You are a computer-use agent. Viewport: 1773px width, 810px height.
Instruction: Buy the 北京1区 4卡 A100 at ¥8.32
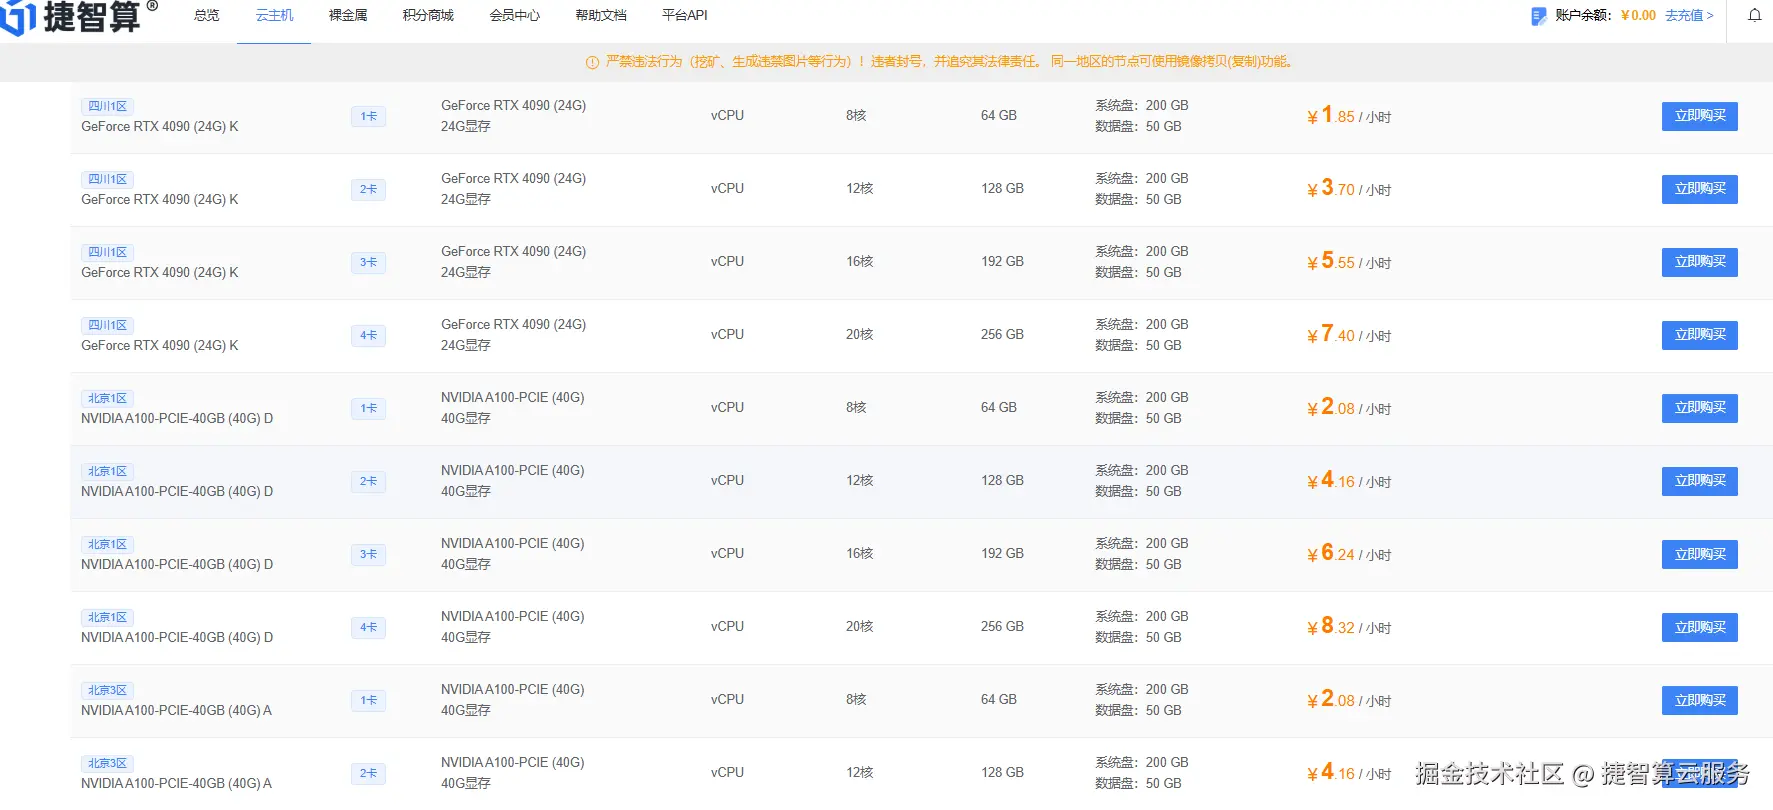[x=1700, y=627]
